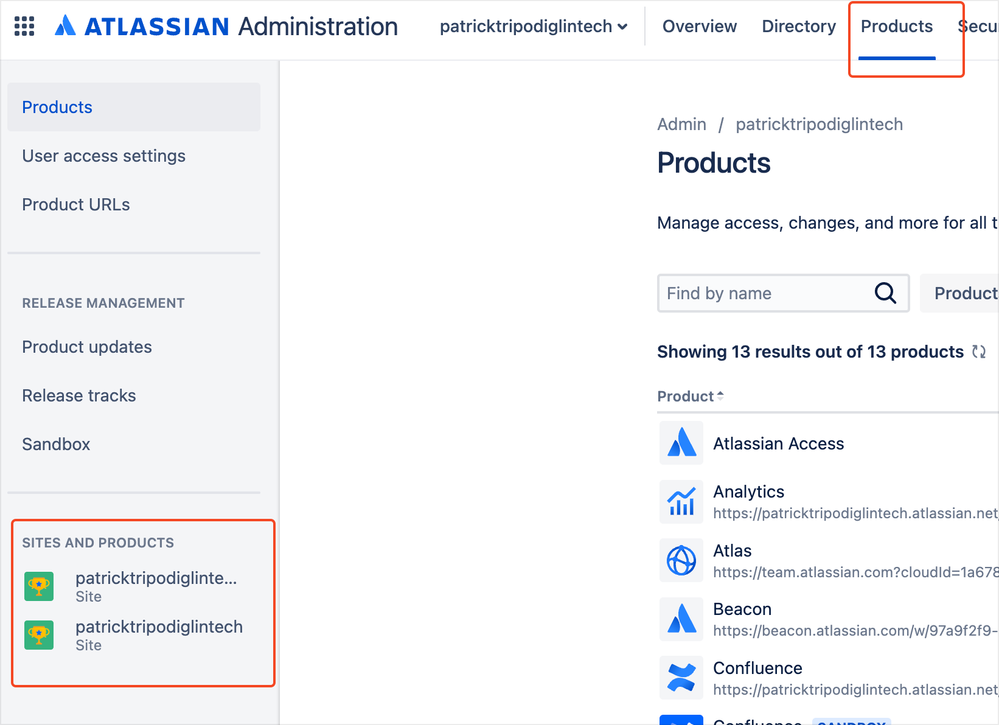This screenshot has height=725, width=999.
Task: Select Products in the left sidebar
Action: [x=134, y=107]
